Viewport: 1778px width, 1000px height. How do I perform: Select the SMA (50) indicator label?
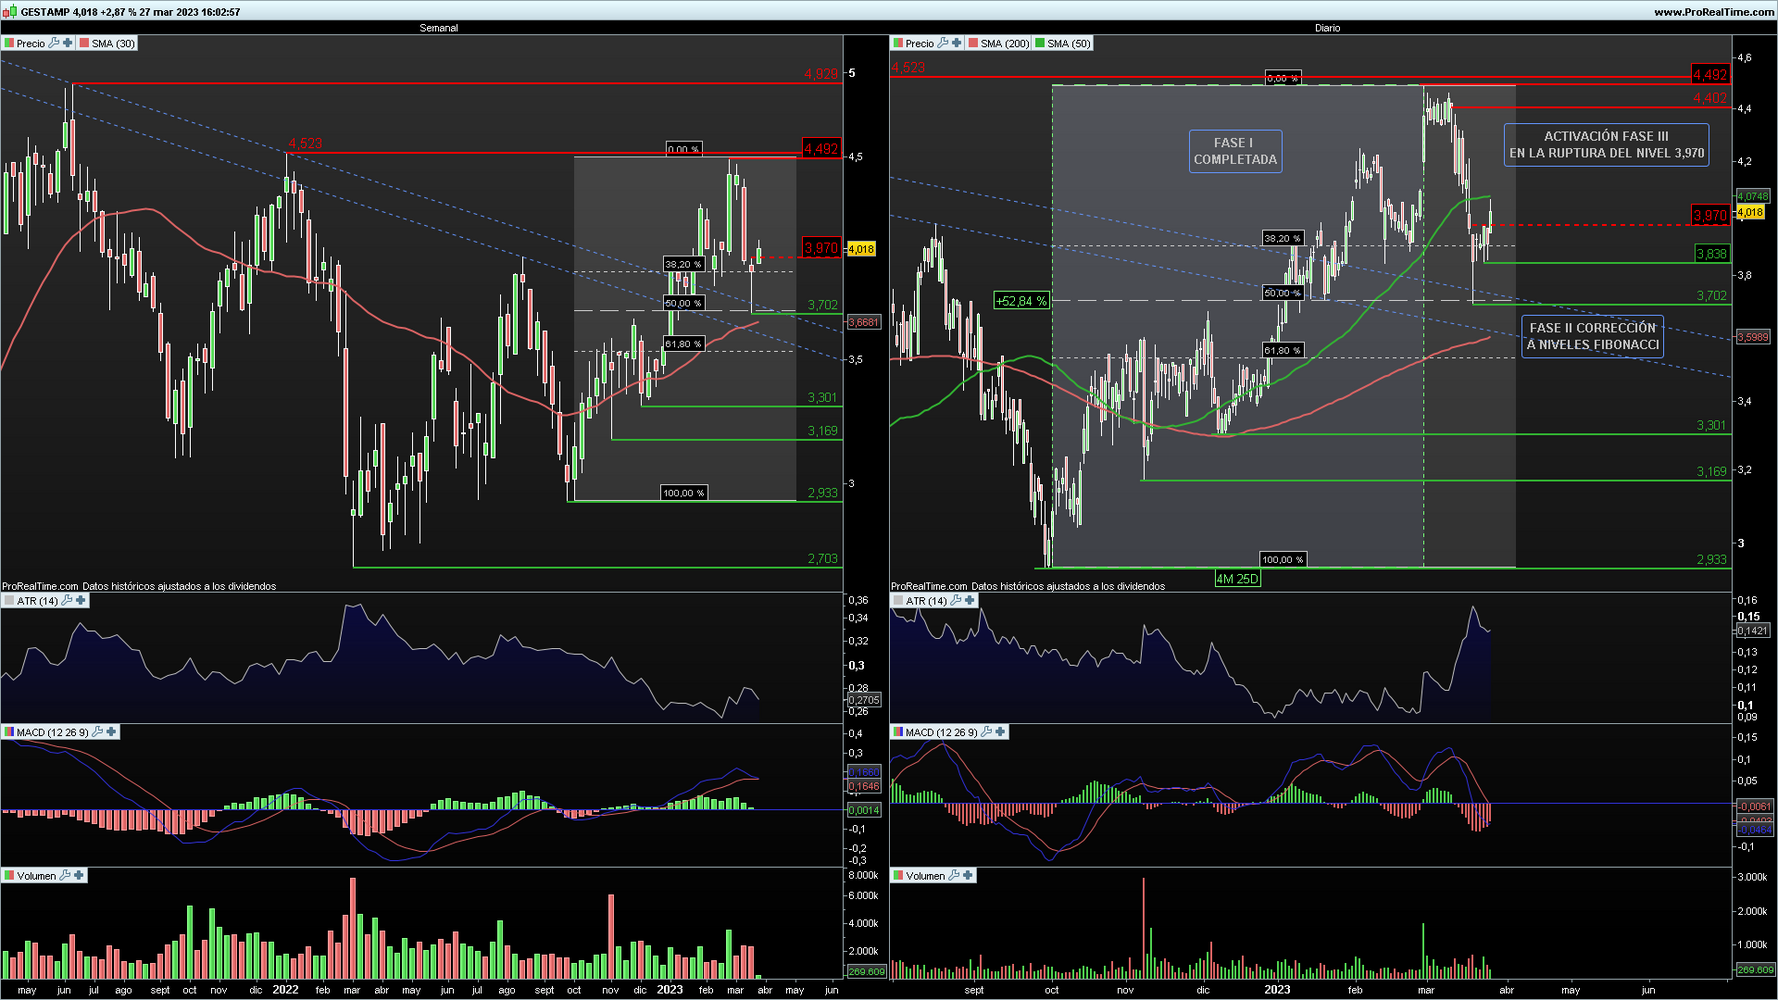point(1068,43)
